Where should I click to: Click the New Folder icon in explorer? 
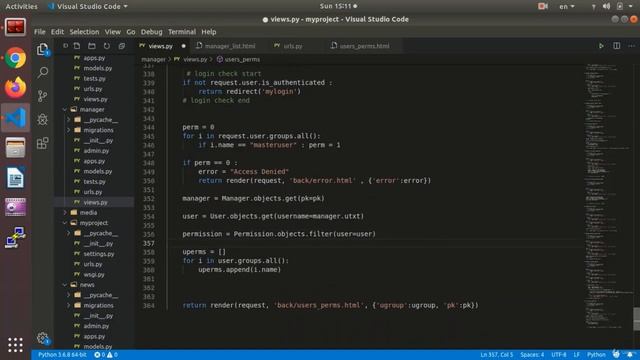[91, 46]
